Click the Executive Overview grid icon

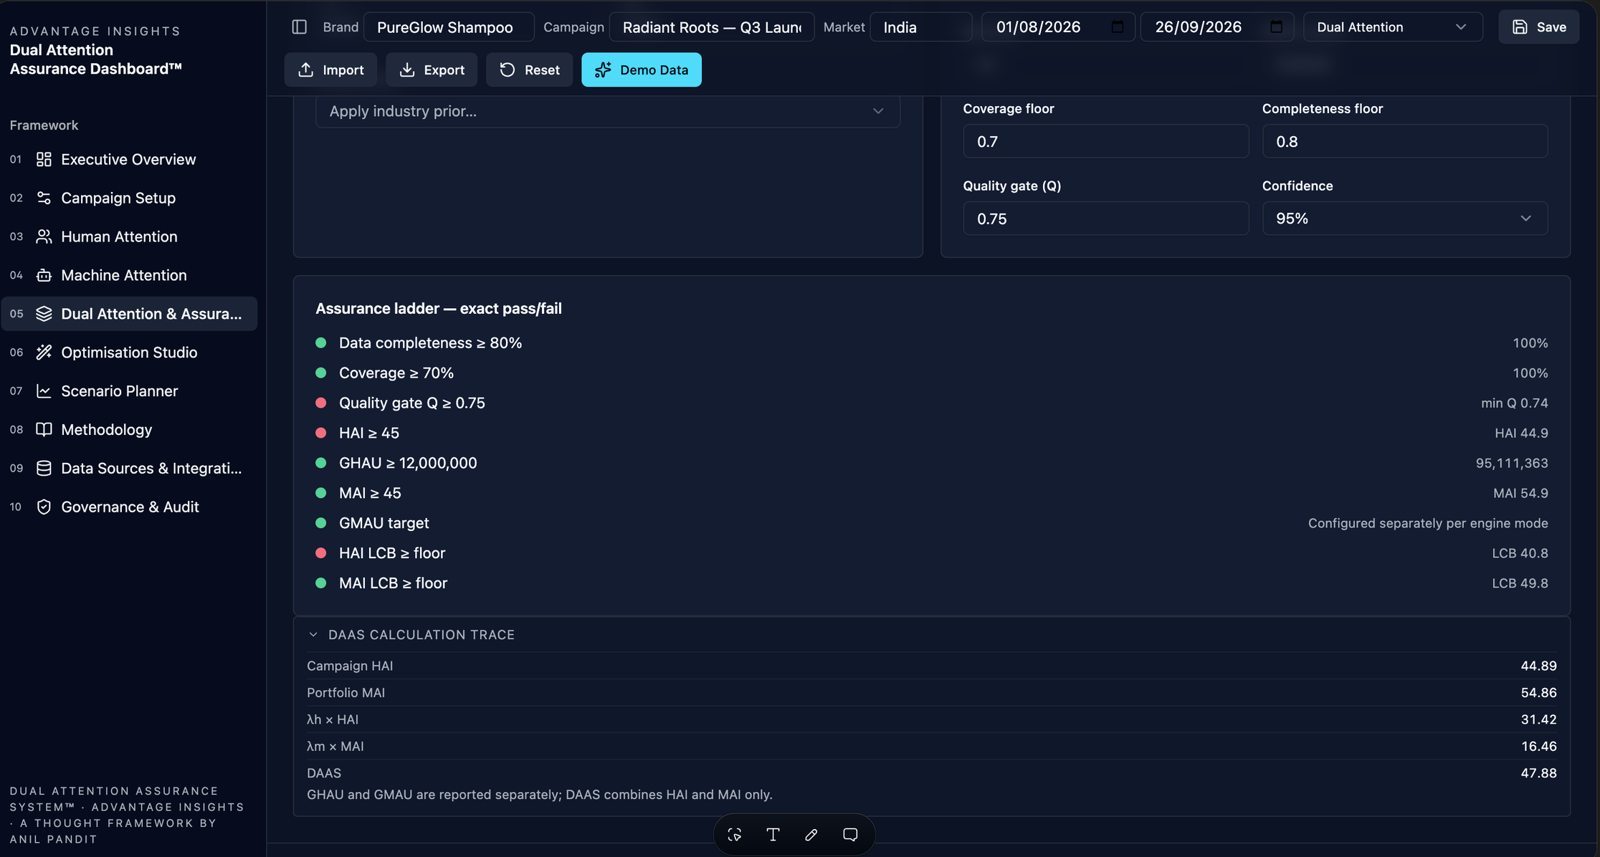[x=44, y=159]
